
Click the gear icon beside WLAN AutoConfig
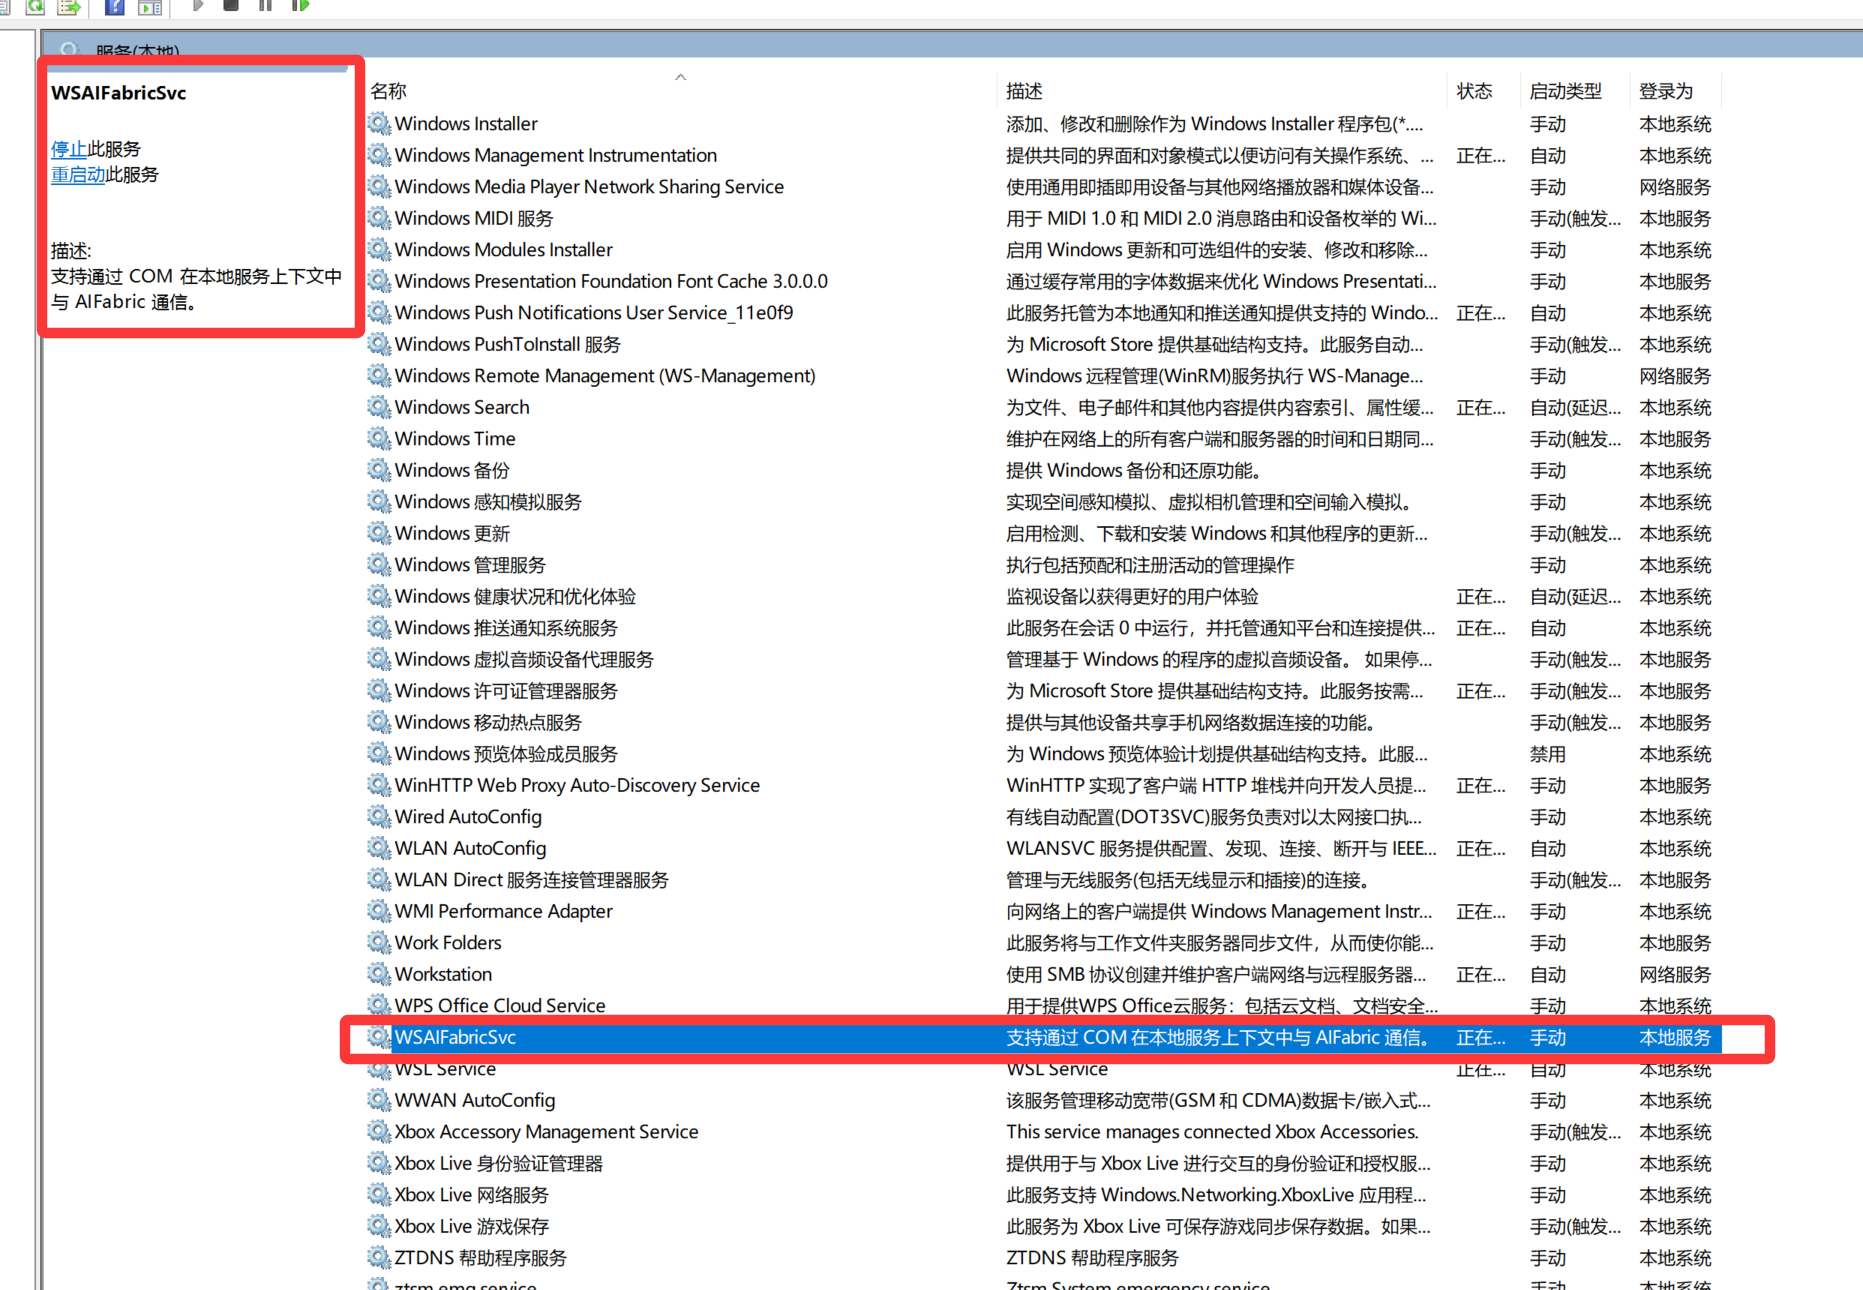[378, 848]
